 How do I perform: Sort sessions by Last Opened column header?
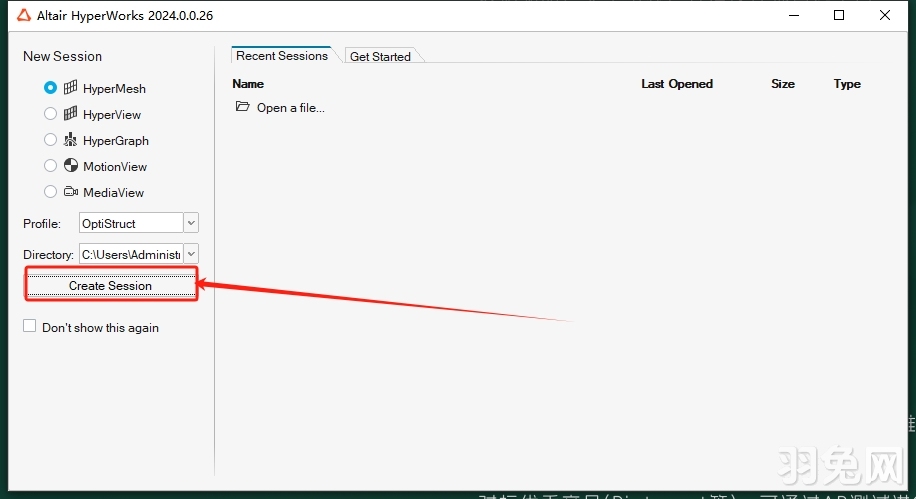(677, 84)
